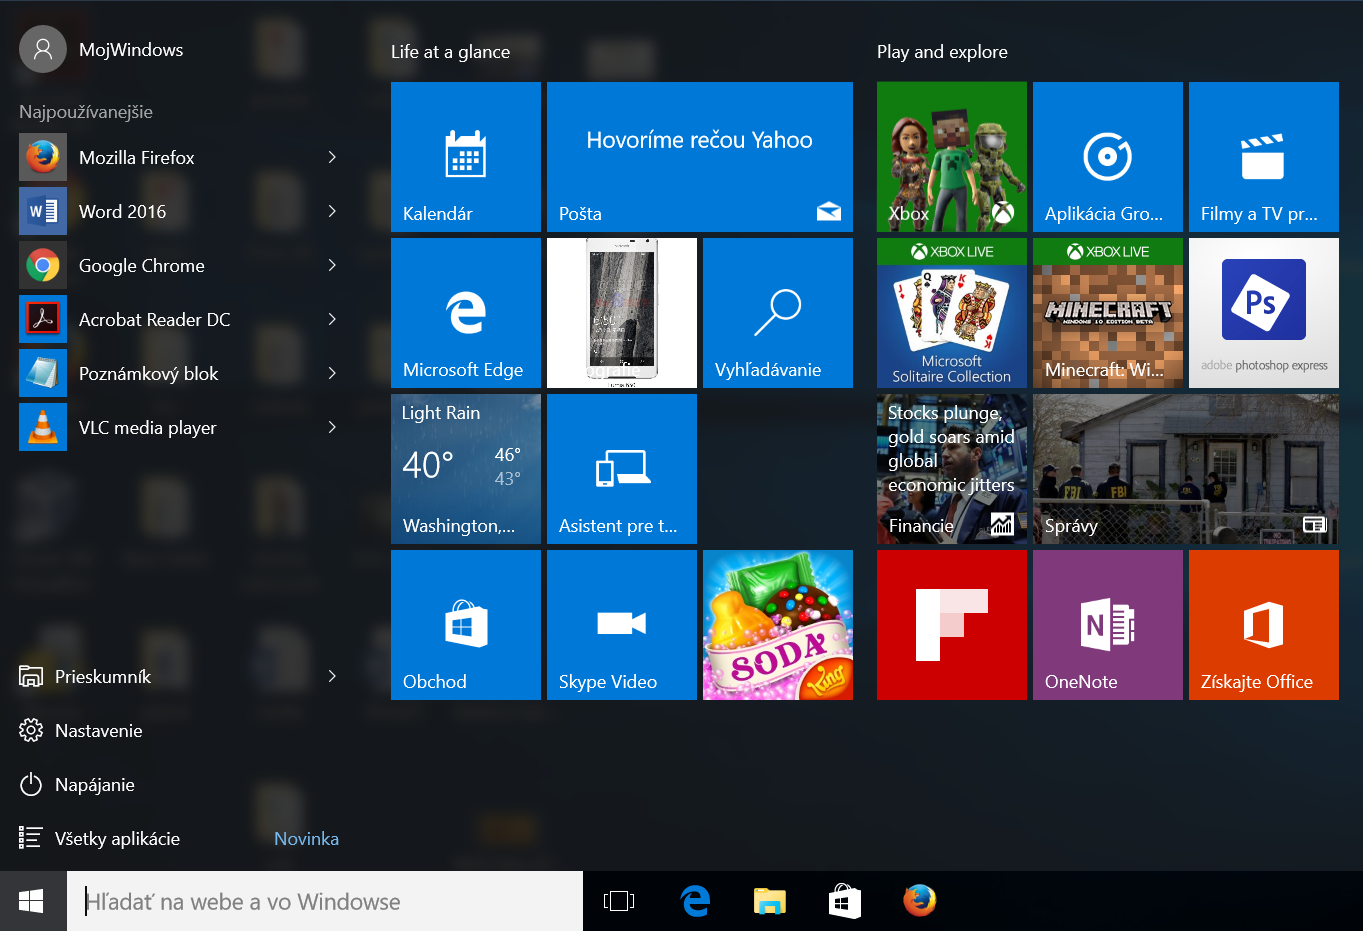Viewport: 1363px width, 931px height.
Task: Launch the Candy Crush Soda tile
Action: (x=778, y=625)
